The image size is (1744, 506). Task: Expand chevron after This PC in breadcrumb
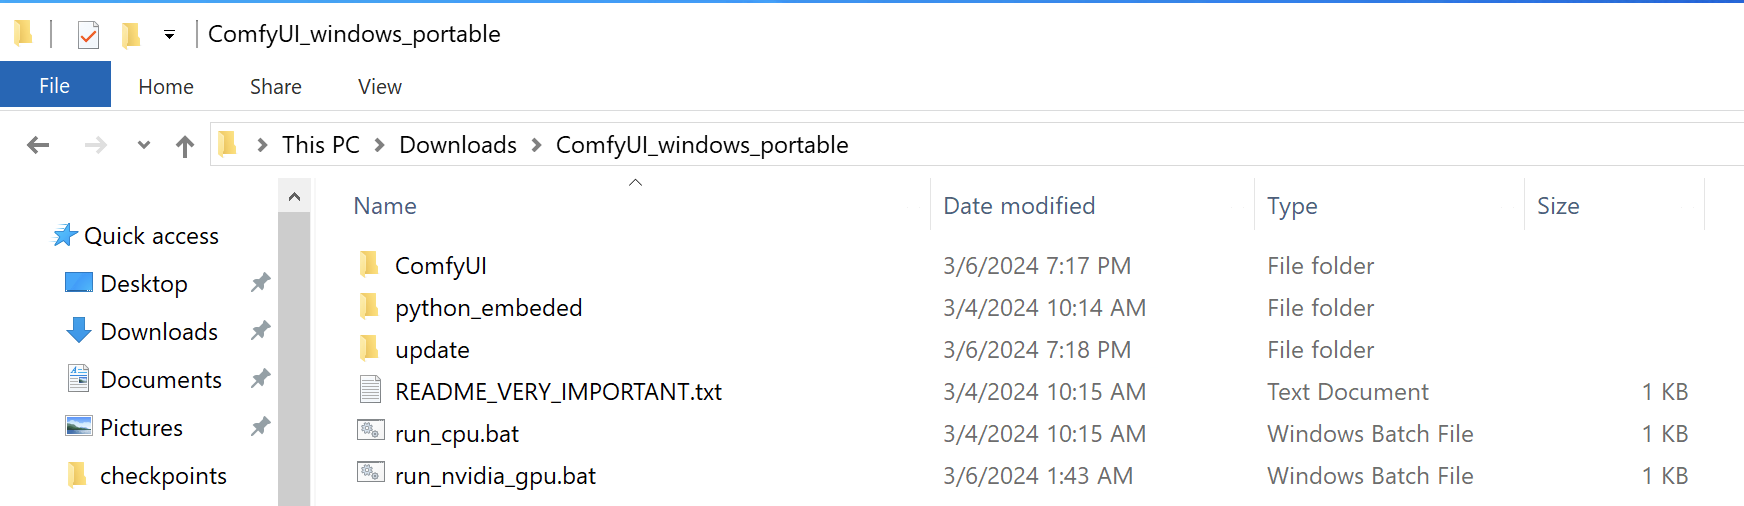pyautogui.click(x=380, y=146)
